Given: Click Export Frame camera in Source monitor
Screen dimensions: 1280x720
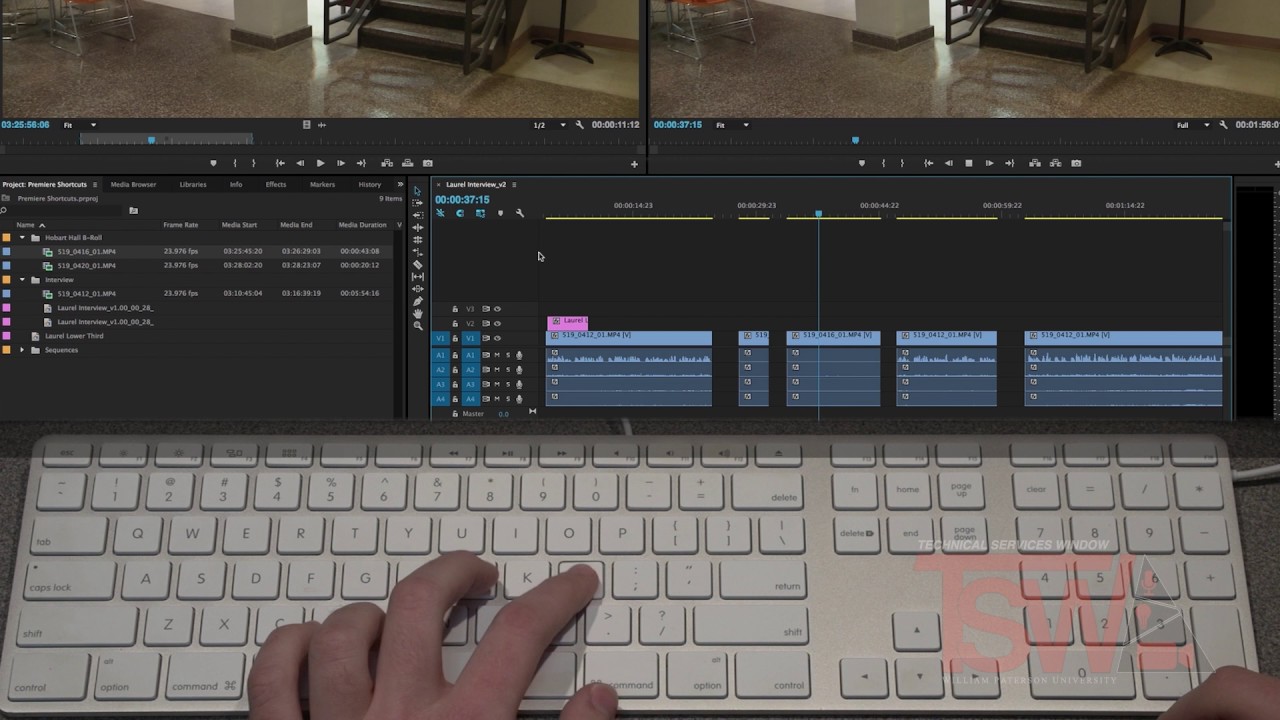Looking at the screenshot, I should coord(428,163).
